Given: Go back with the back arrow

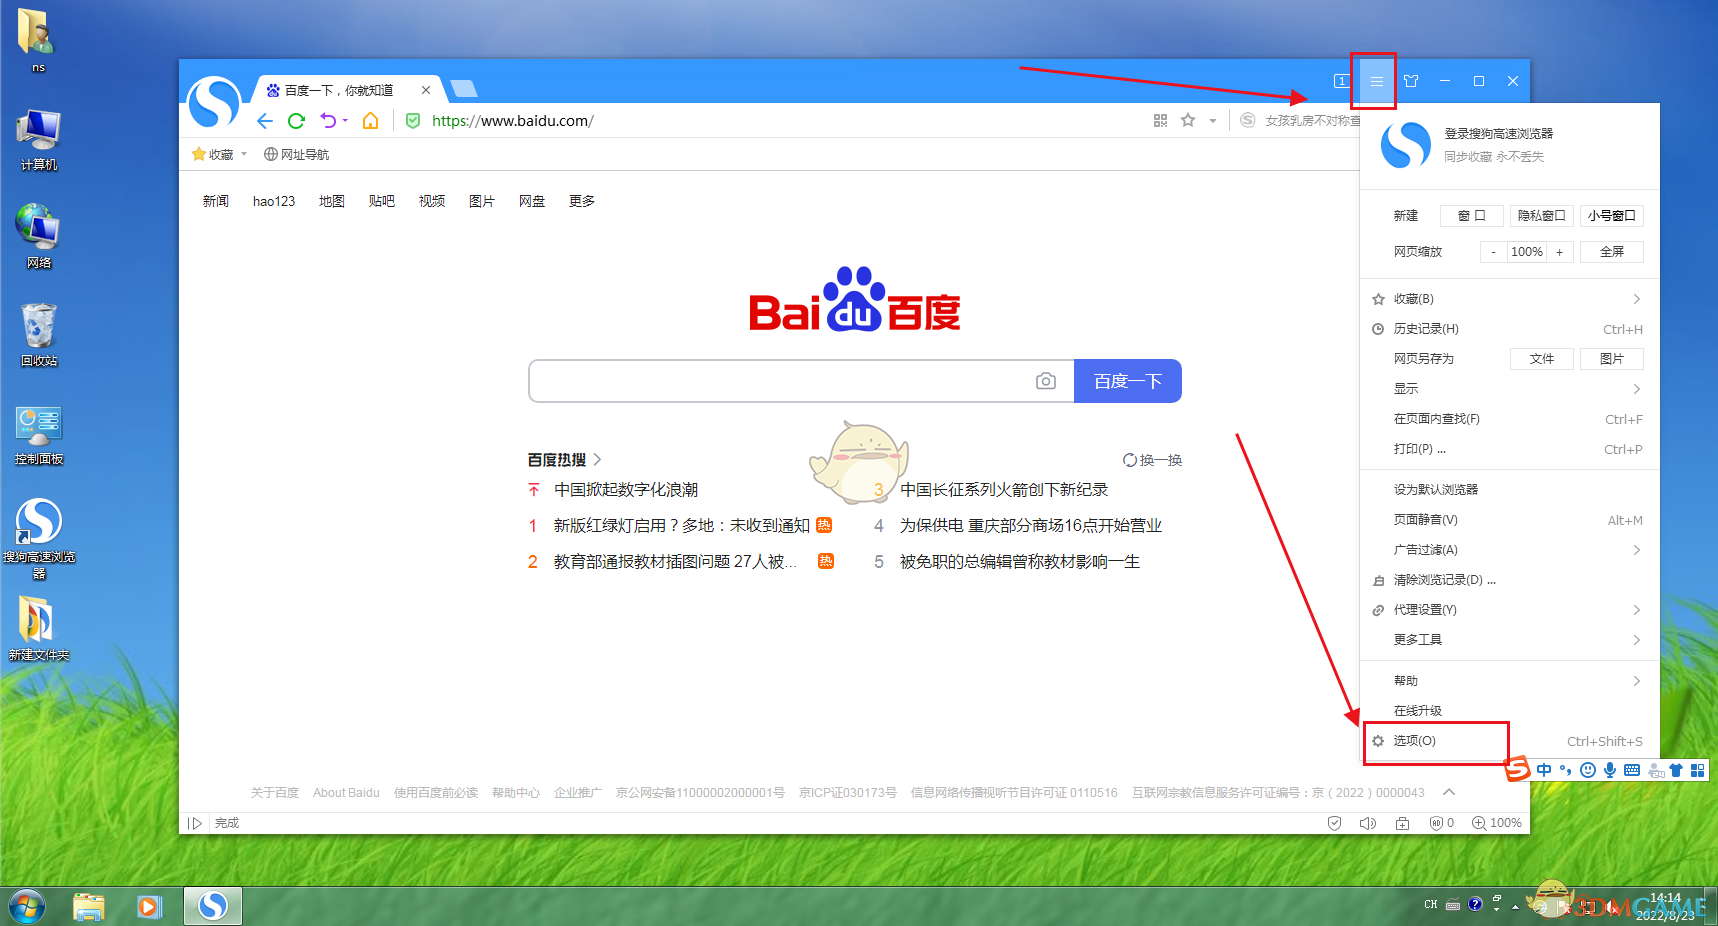Looking at the screenshot, I should (264, 121).
